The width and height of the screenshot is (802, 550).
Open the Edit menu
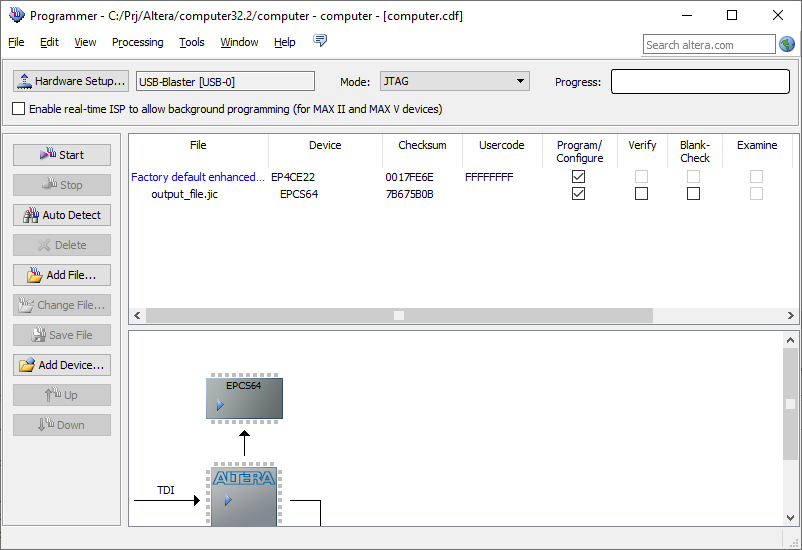tap(50, 42)
